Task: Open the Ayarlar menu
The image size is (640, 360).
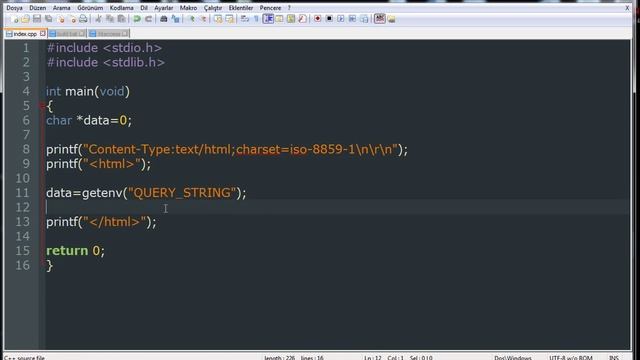Action: tap(163, 8)
